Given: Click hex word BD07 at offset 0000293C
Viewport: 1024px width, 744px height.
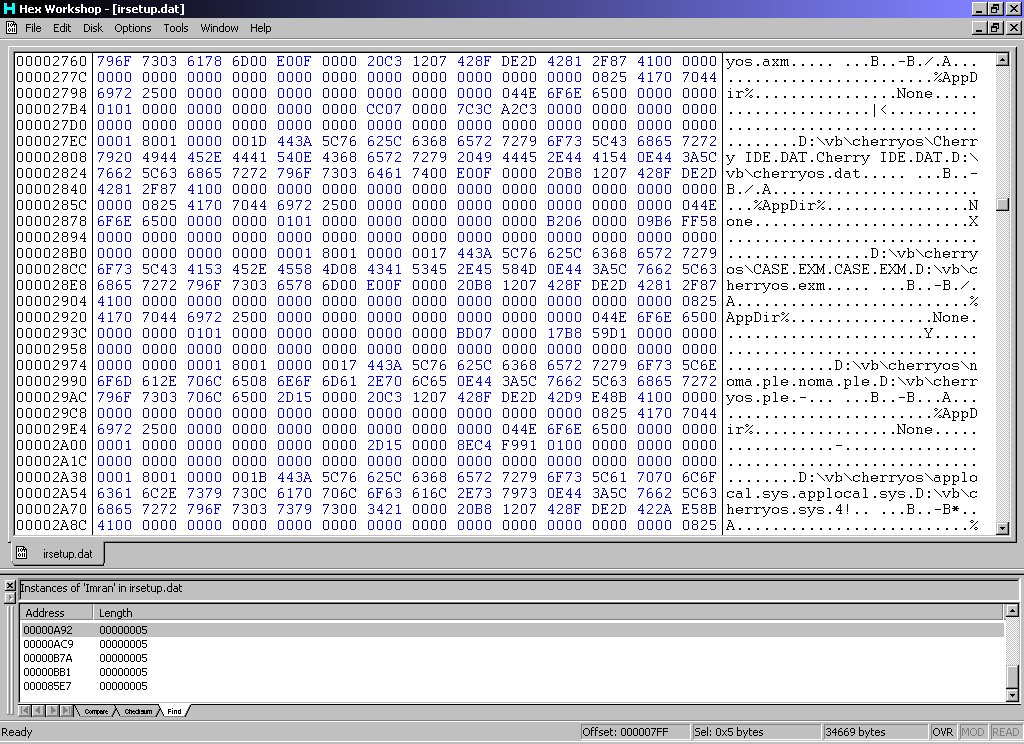Looking at the screenshot, I should click(x=474, y=333).
